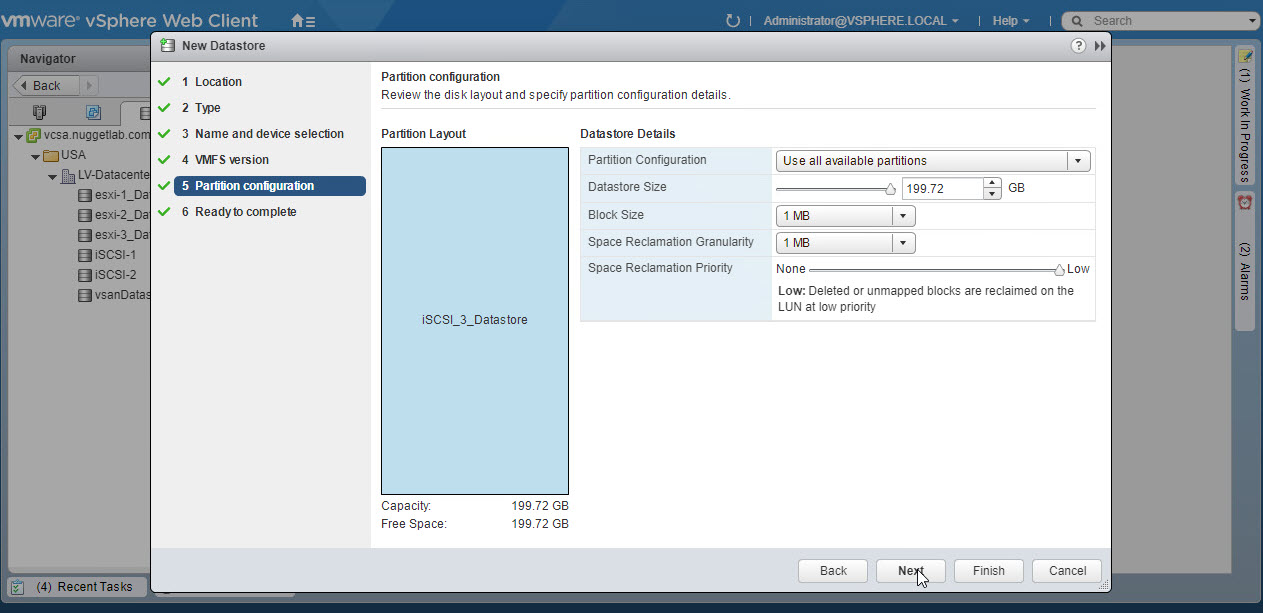Collapse the USA folder tree node
This screenshot has height=613, width=1263.
35,156
